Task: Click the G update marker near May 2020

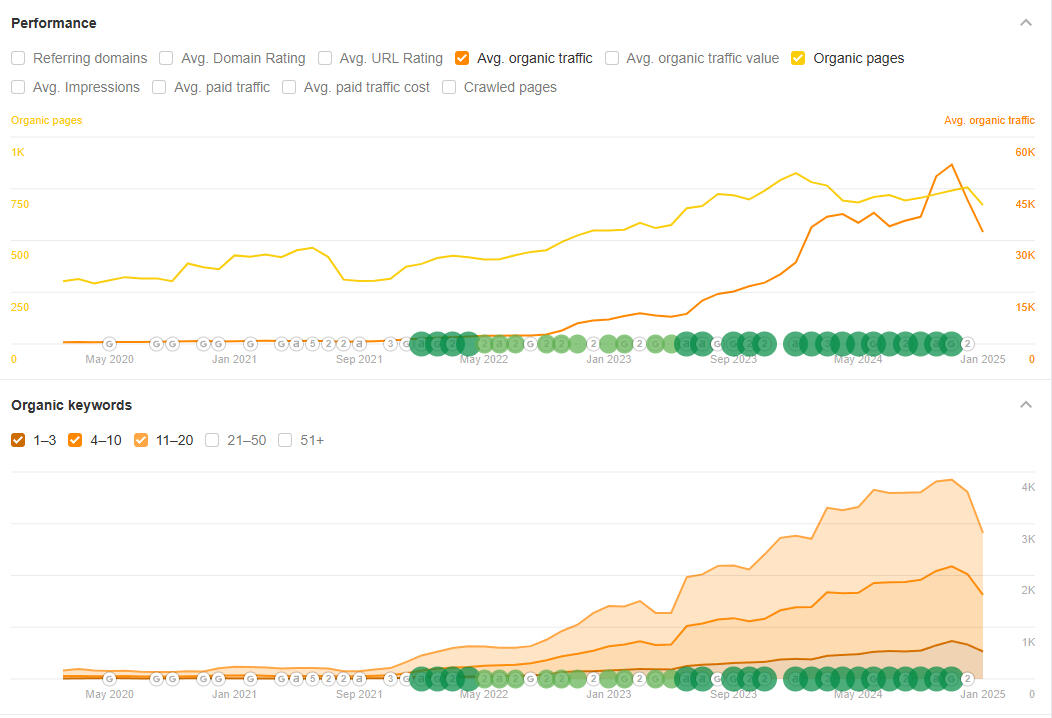Action: [110, 343]
